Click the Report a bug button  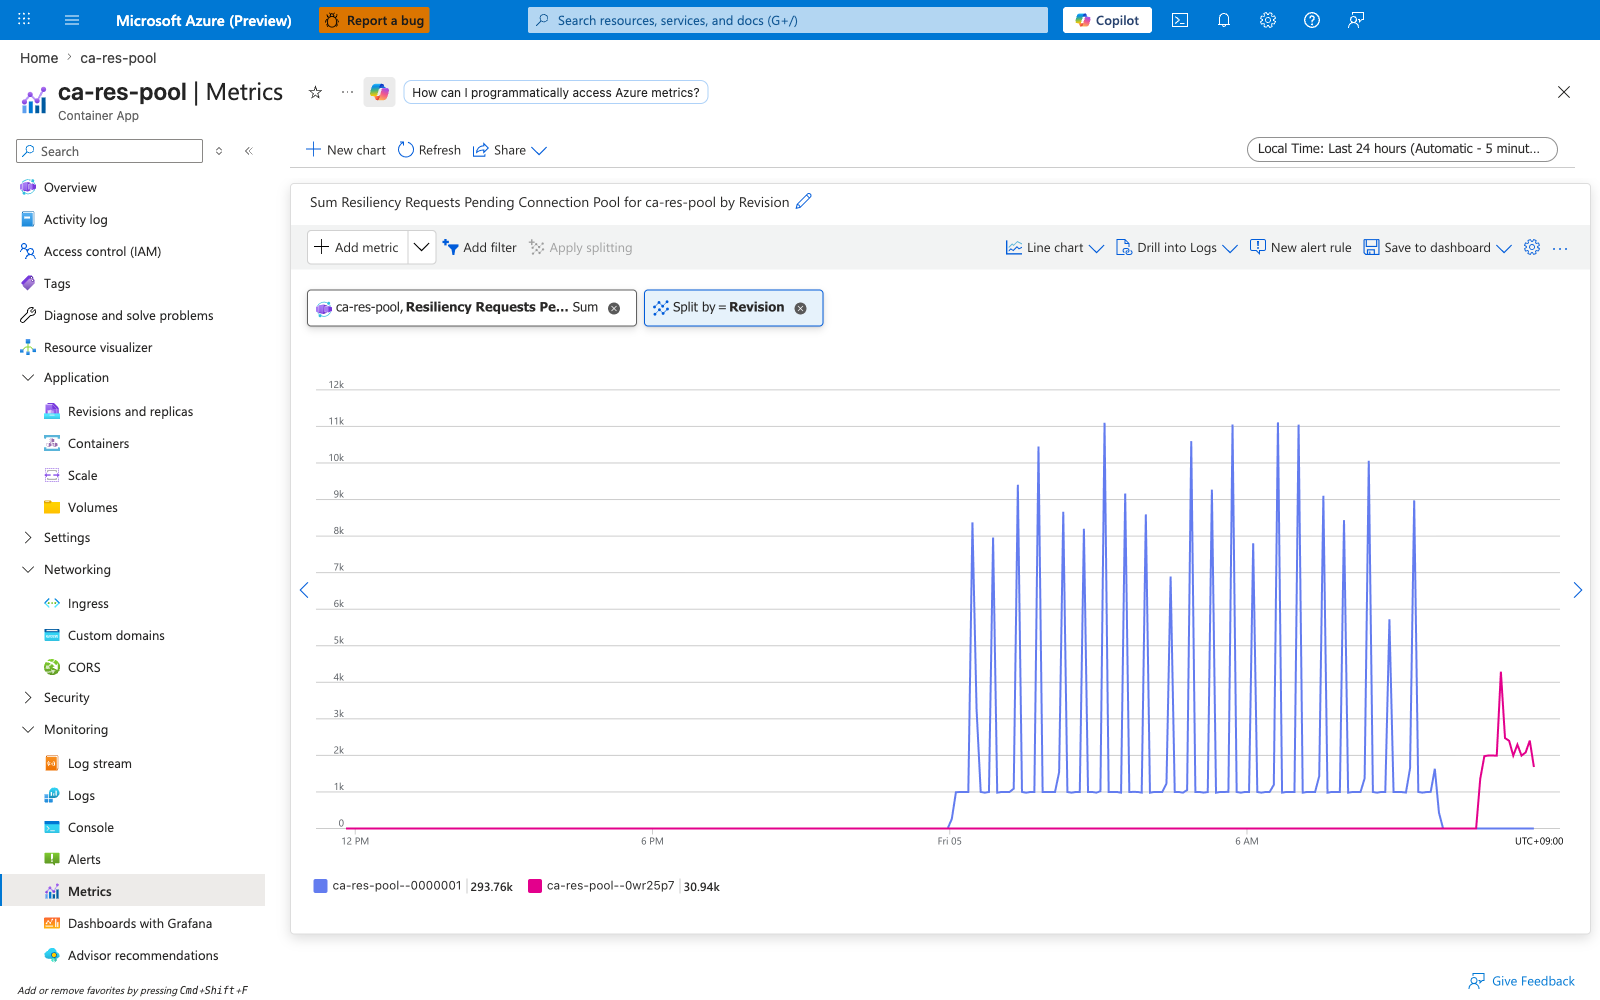(374, 20)
